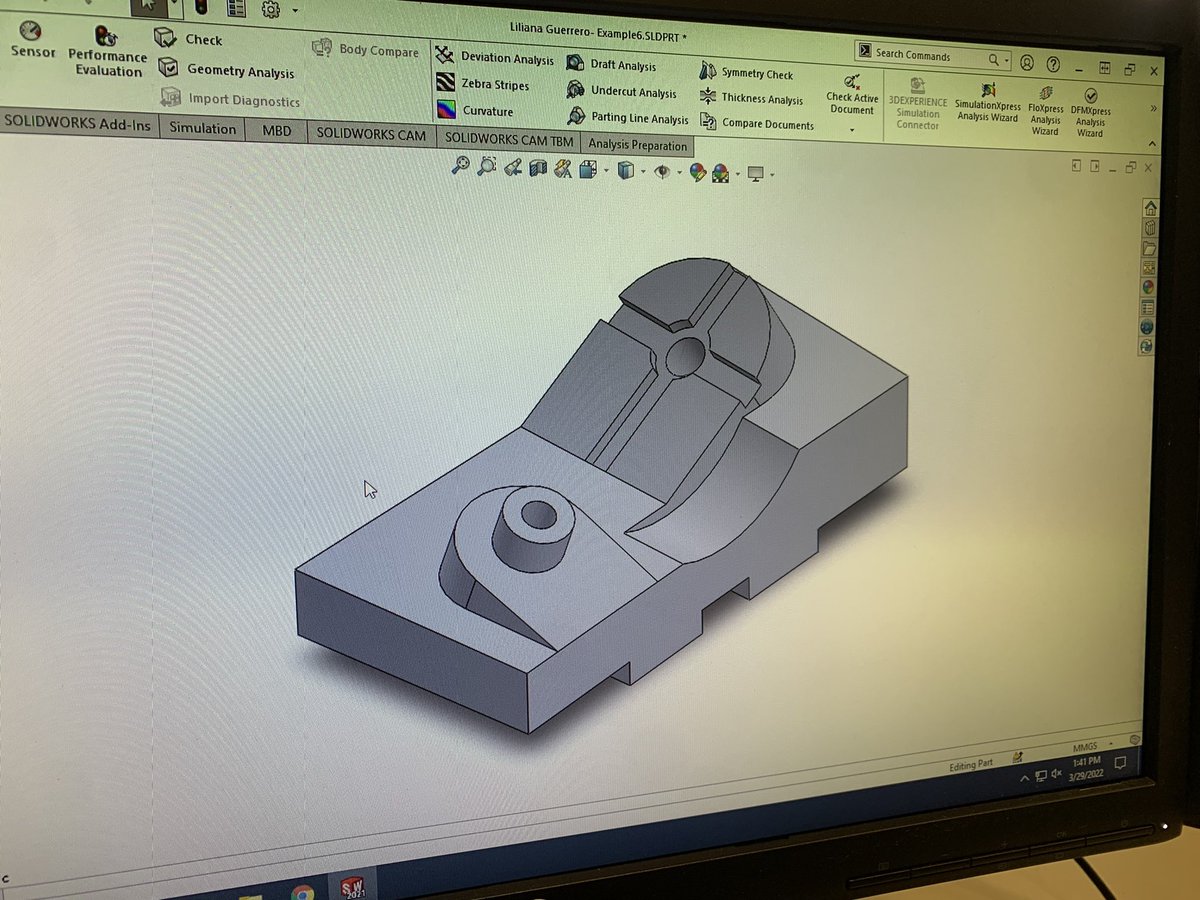
Task: Open Display Style box icon
Action: click(x=625, y=171)
